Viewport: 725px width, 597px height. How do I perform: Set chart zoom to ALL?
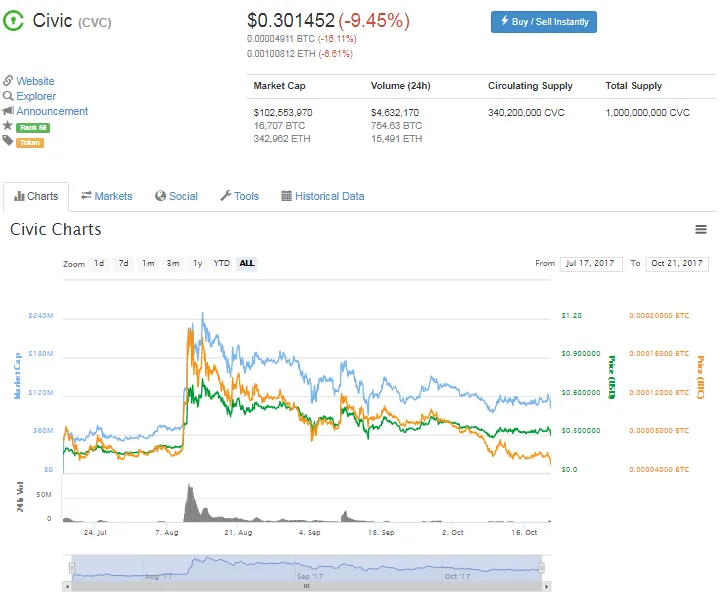[246, 264]
